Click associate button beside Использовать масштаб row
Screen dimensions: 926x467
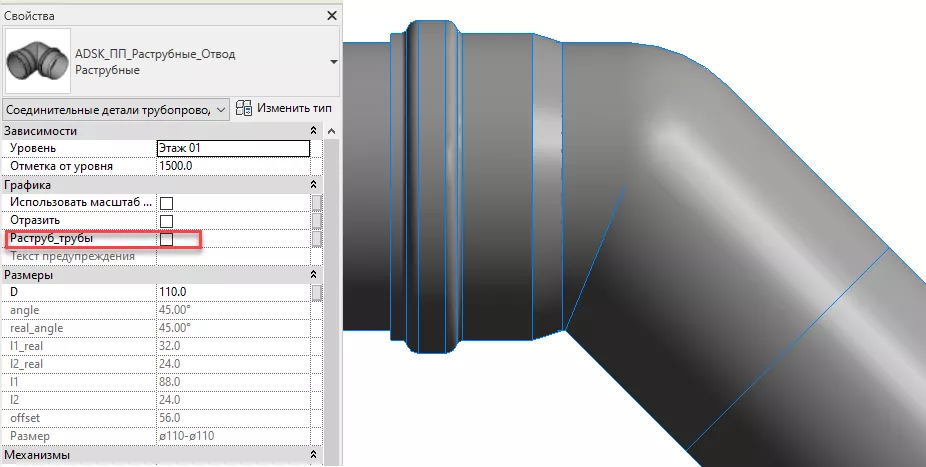pyautogui.click(x=317, y=203)
